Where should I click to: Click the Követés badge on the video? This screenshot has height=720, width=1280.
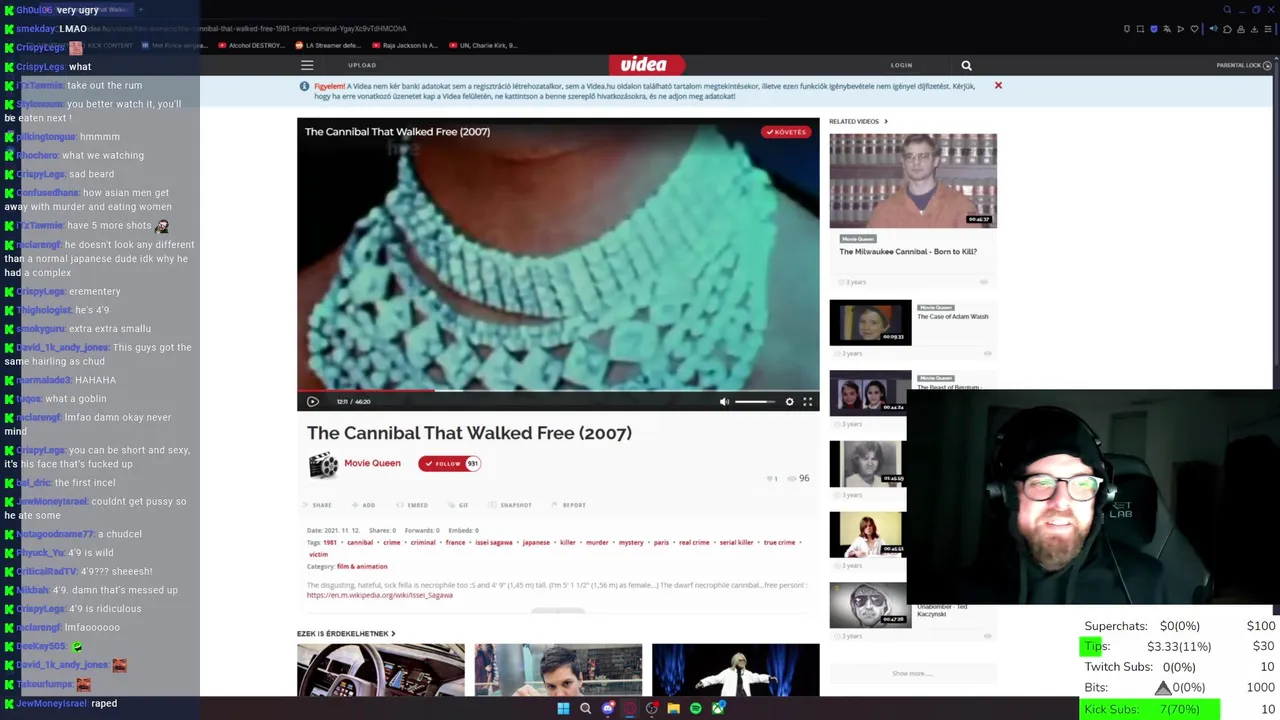(785, 132)
